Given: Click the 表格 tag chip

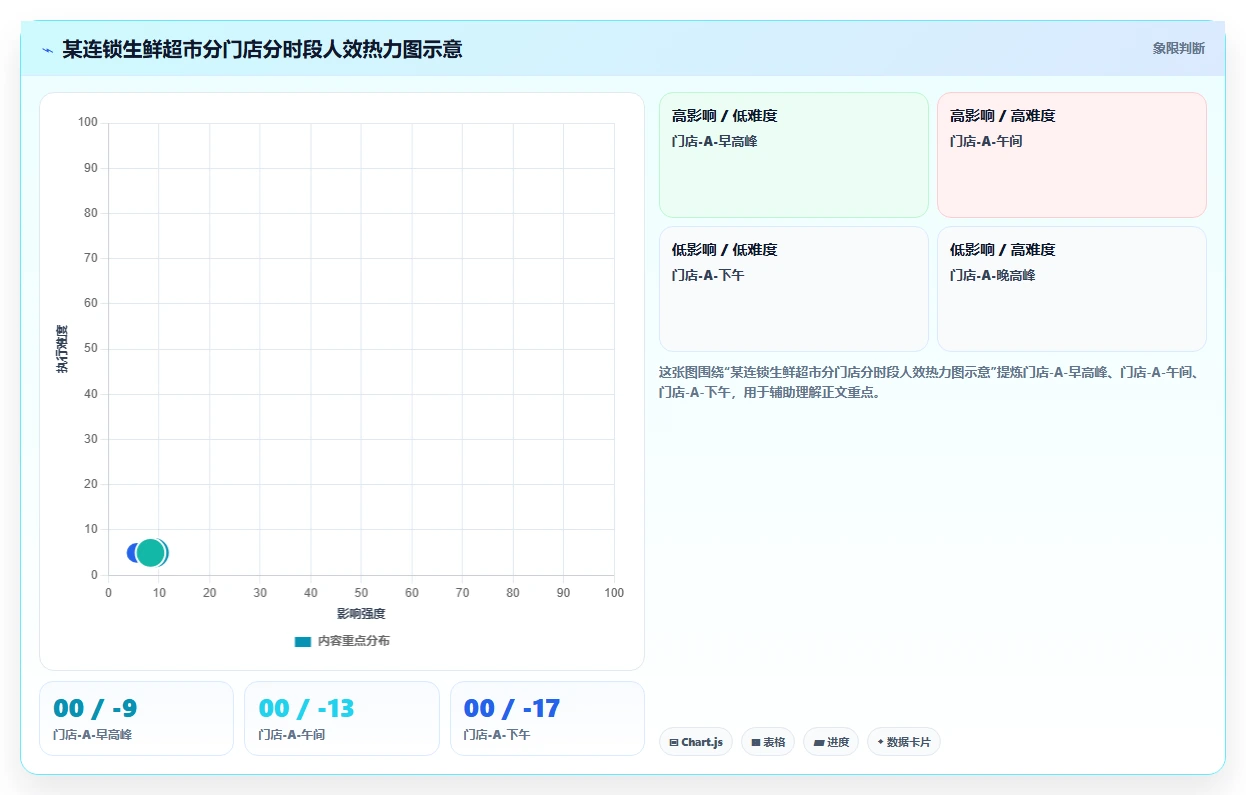Looking at the screenshot, I should coord(768,742).
